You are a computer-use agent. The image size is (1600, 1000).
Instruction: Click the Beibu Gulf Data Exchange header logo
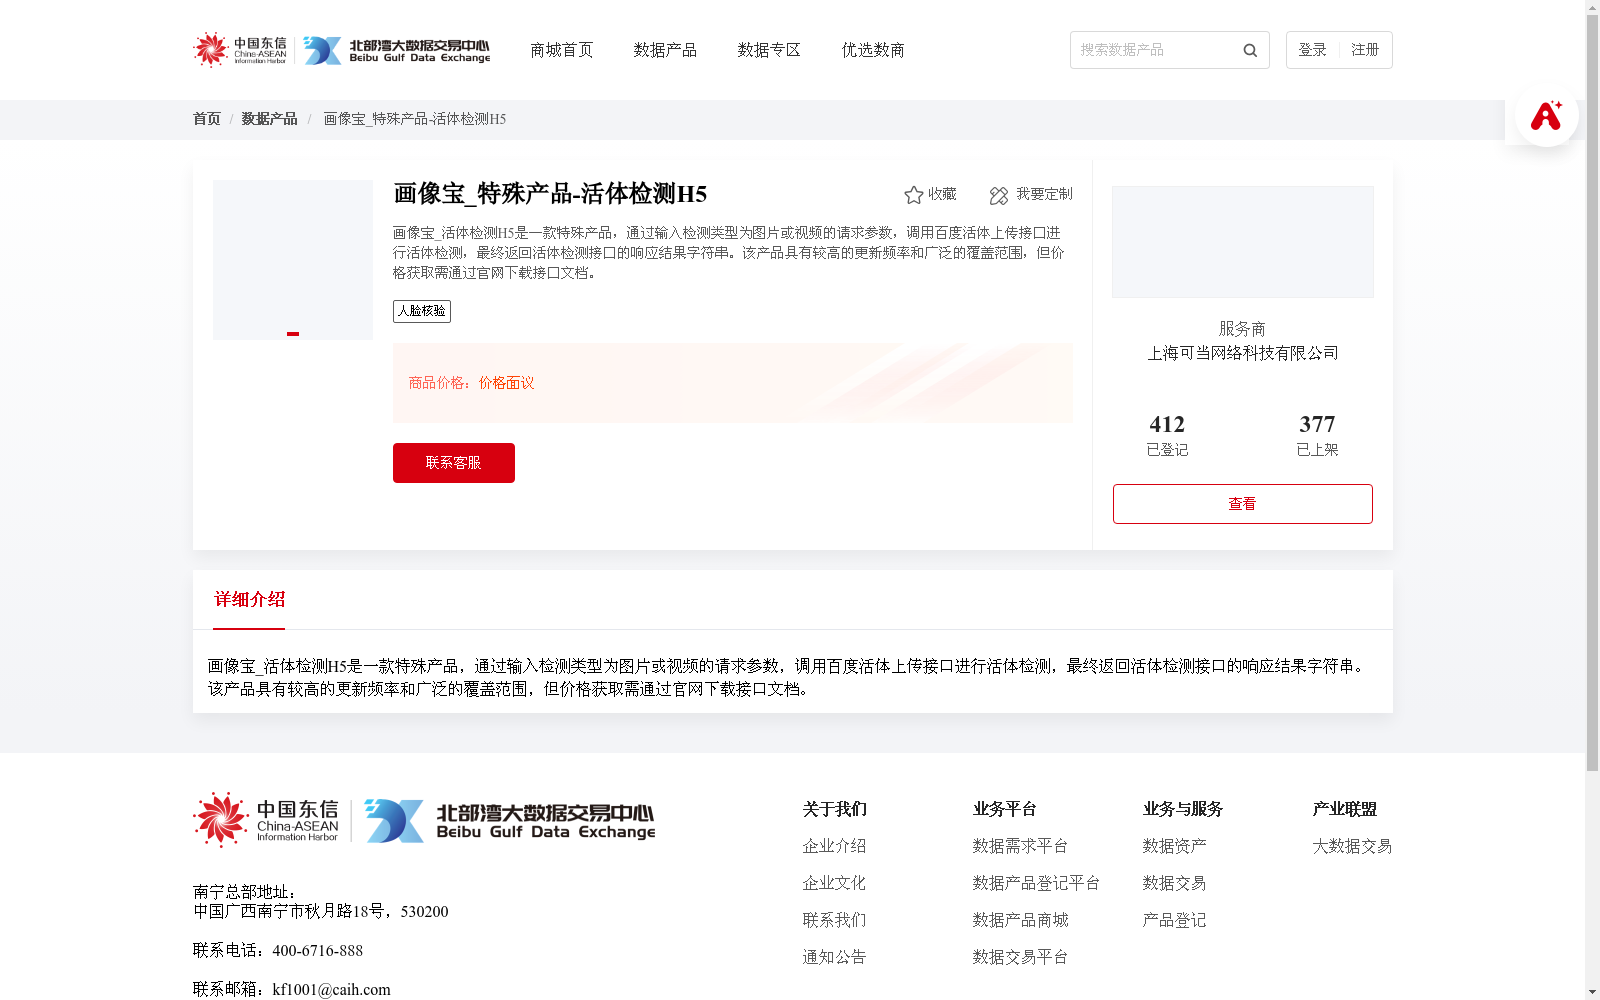click(397, 50)
